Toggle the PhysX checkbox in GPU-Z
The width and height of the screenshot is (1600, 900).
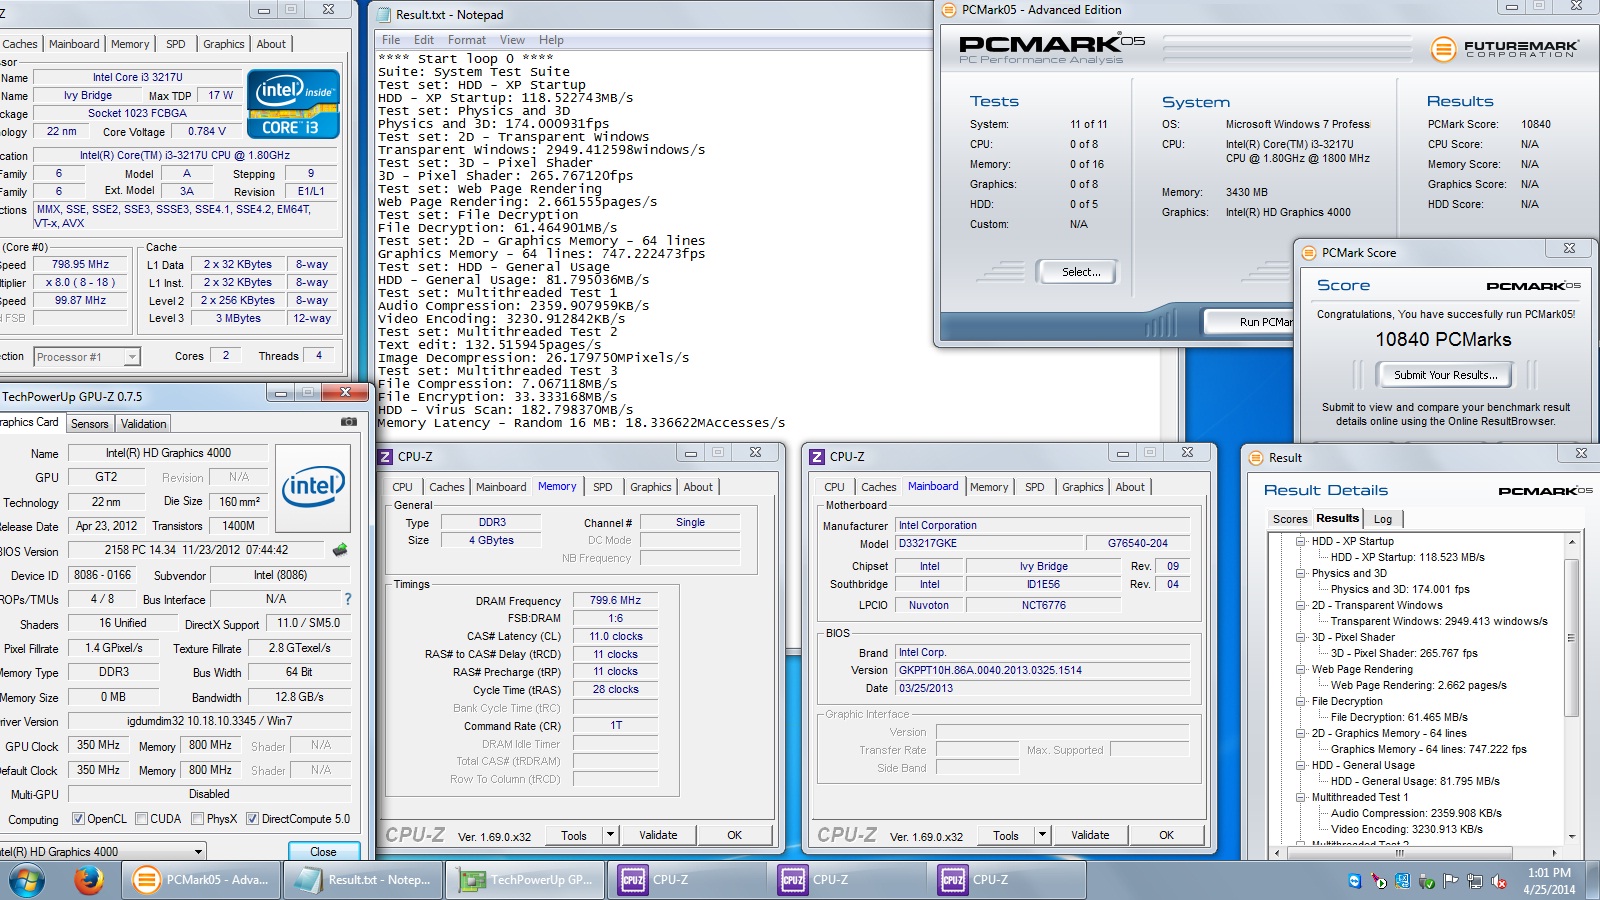click(x=198, y=819)
